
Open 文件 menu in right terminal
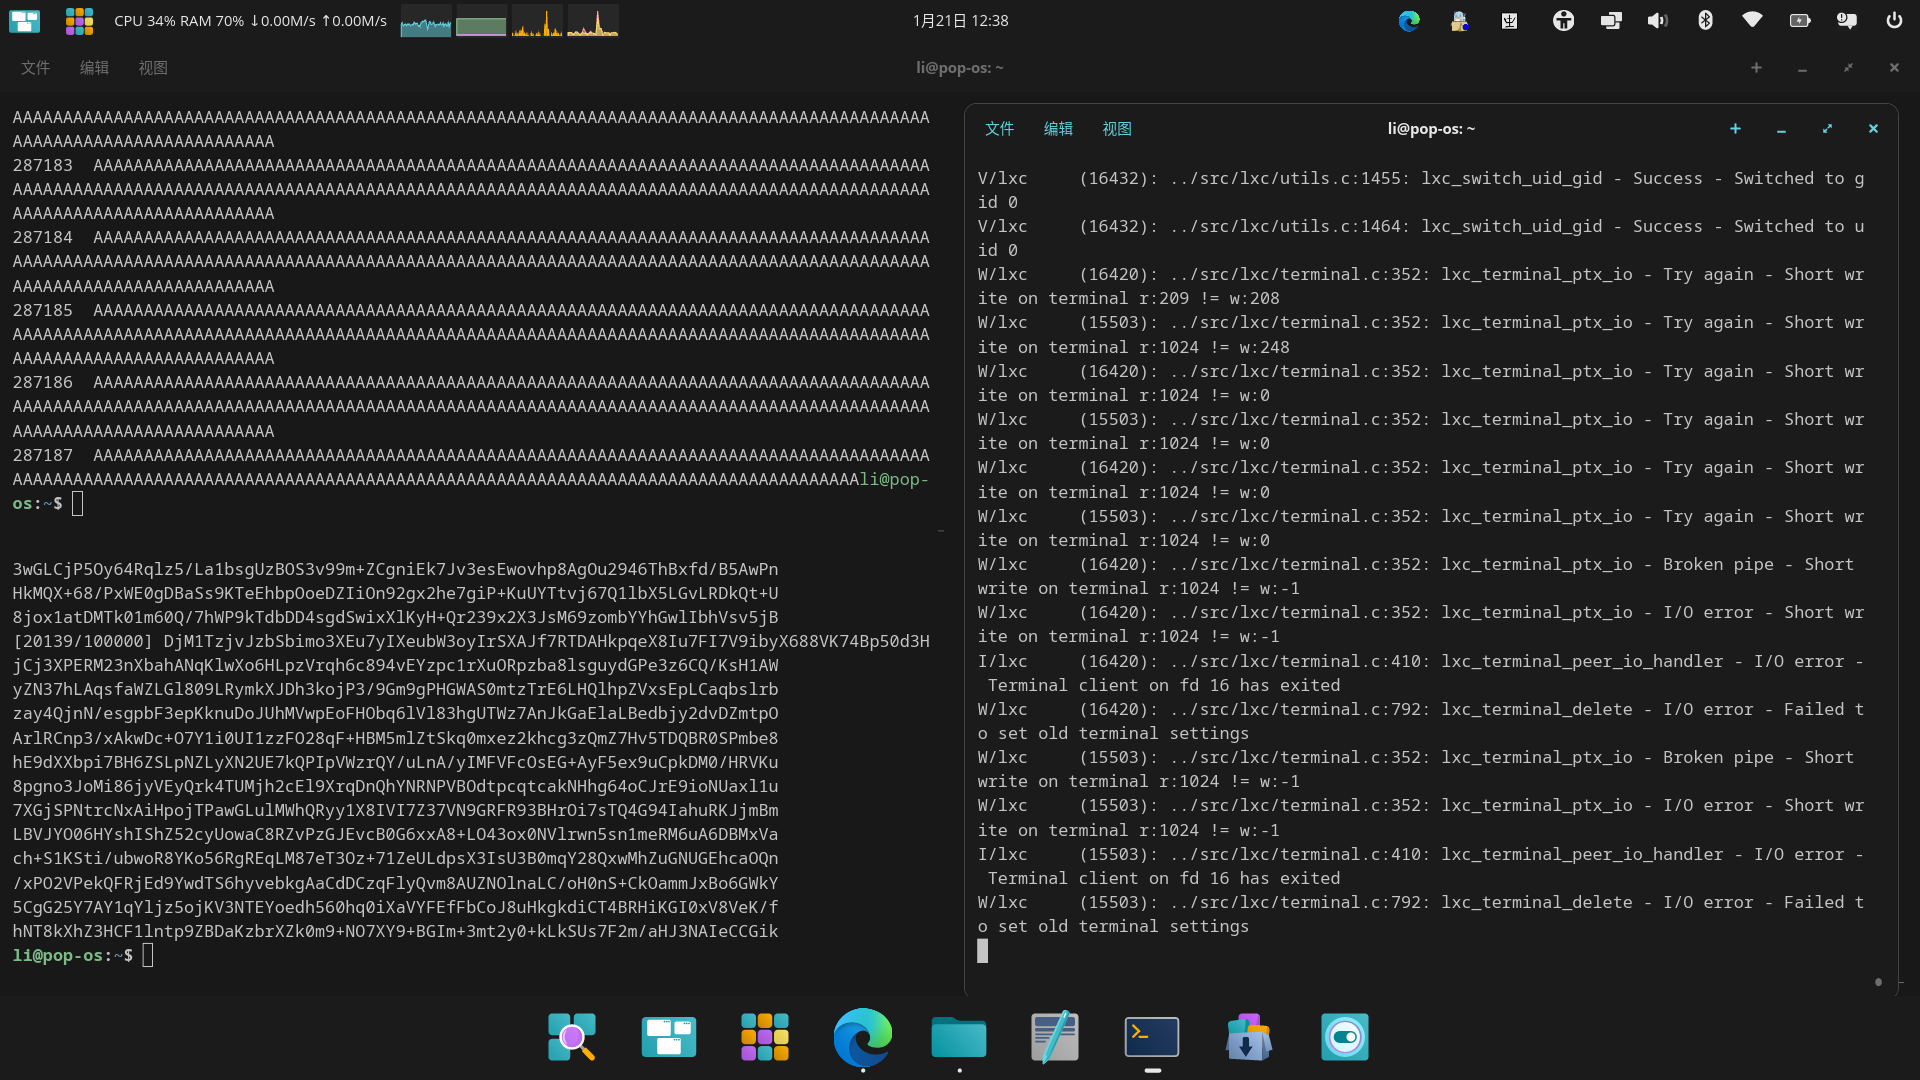click(x=999, y=129)
